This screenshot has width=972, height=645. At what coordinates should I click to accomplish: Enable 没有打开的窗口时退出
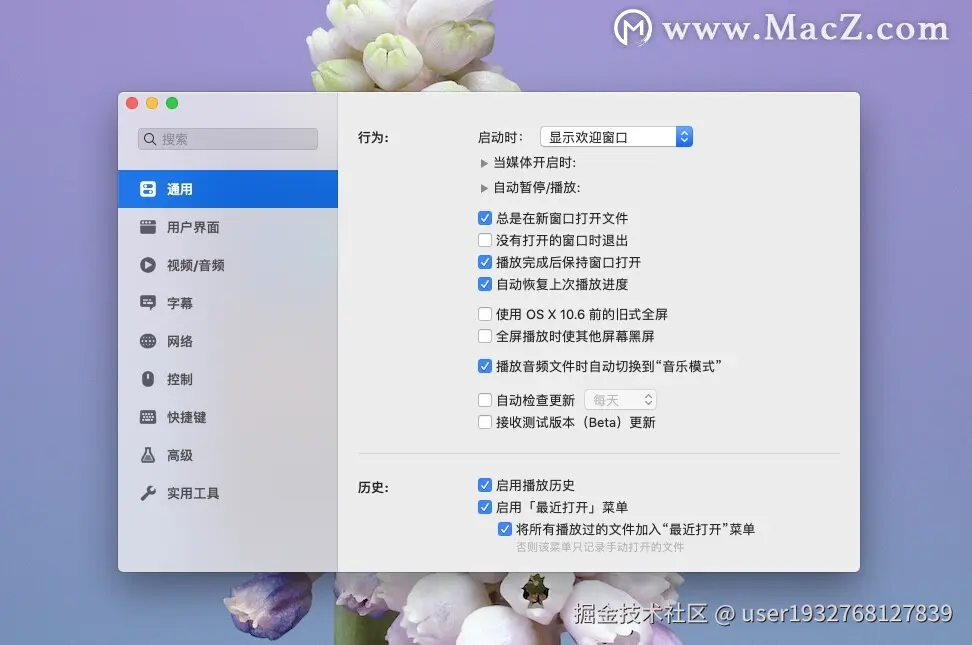tap(485, 240)
